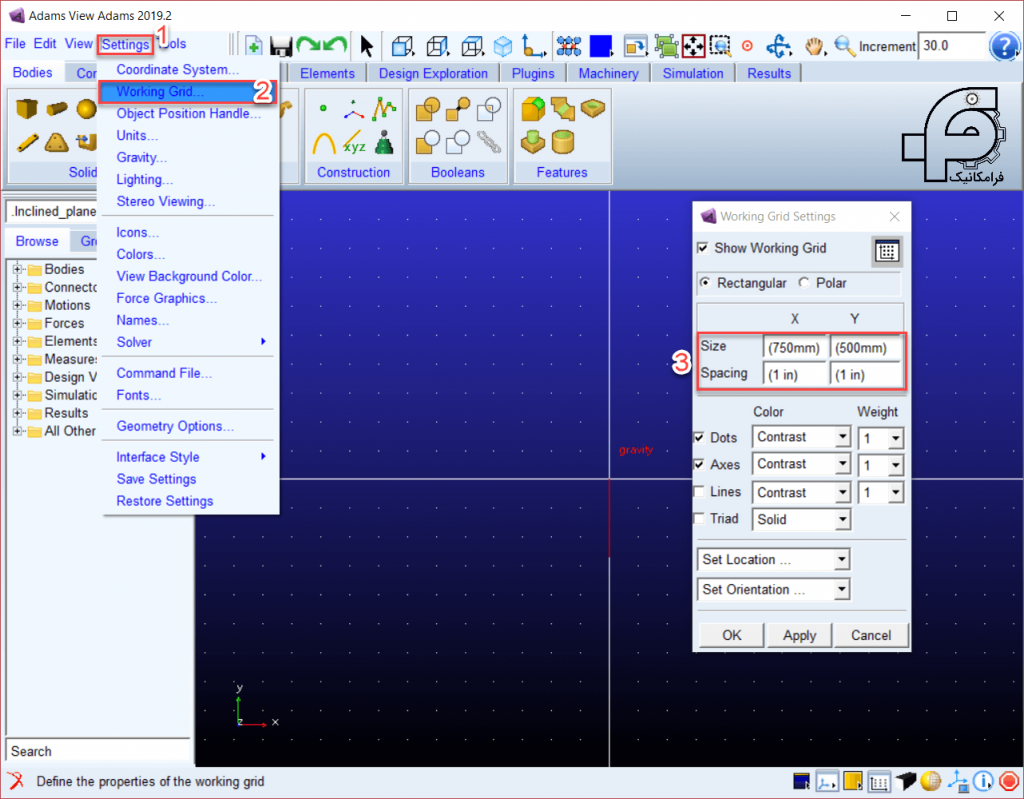Image resolution: width=1024 pixels, height=799 pixels.
Task: Enable the Triad checkbox
Action: [x=699, y=519]
